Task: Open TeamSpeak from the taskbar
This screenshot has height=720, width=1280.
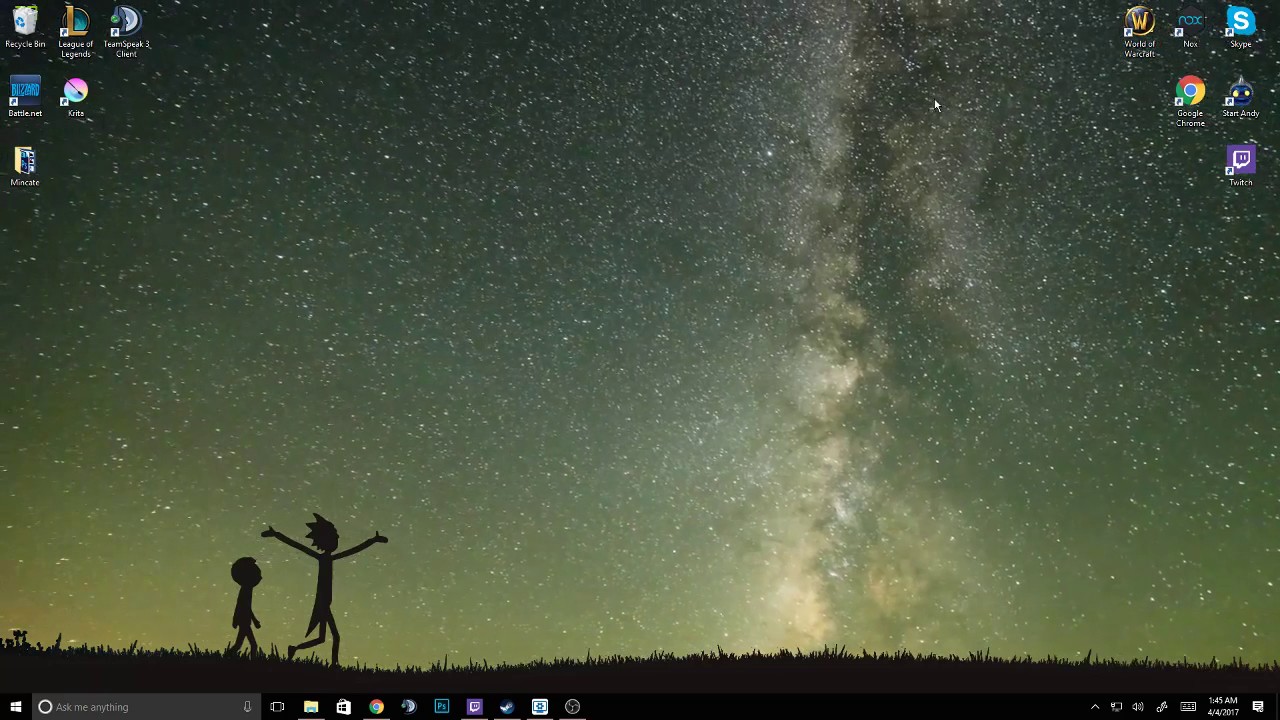Action: click(x=409, y=707)
